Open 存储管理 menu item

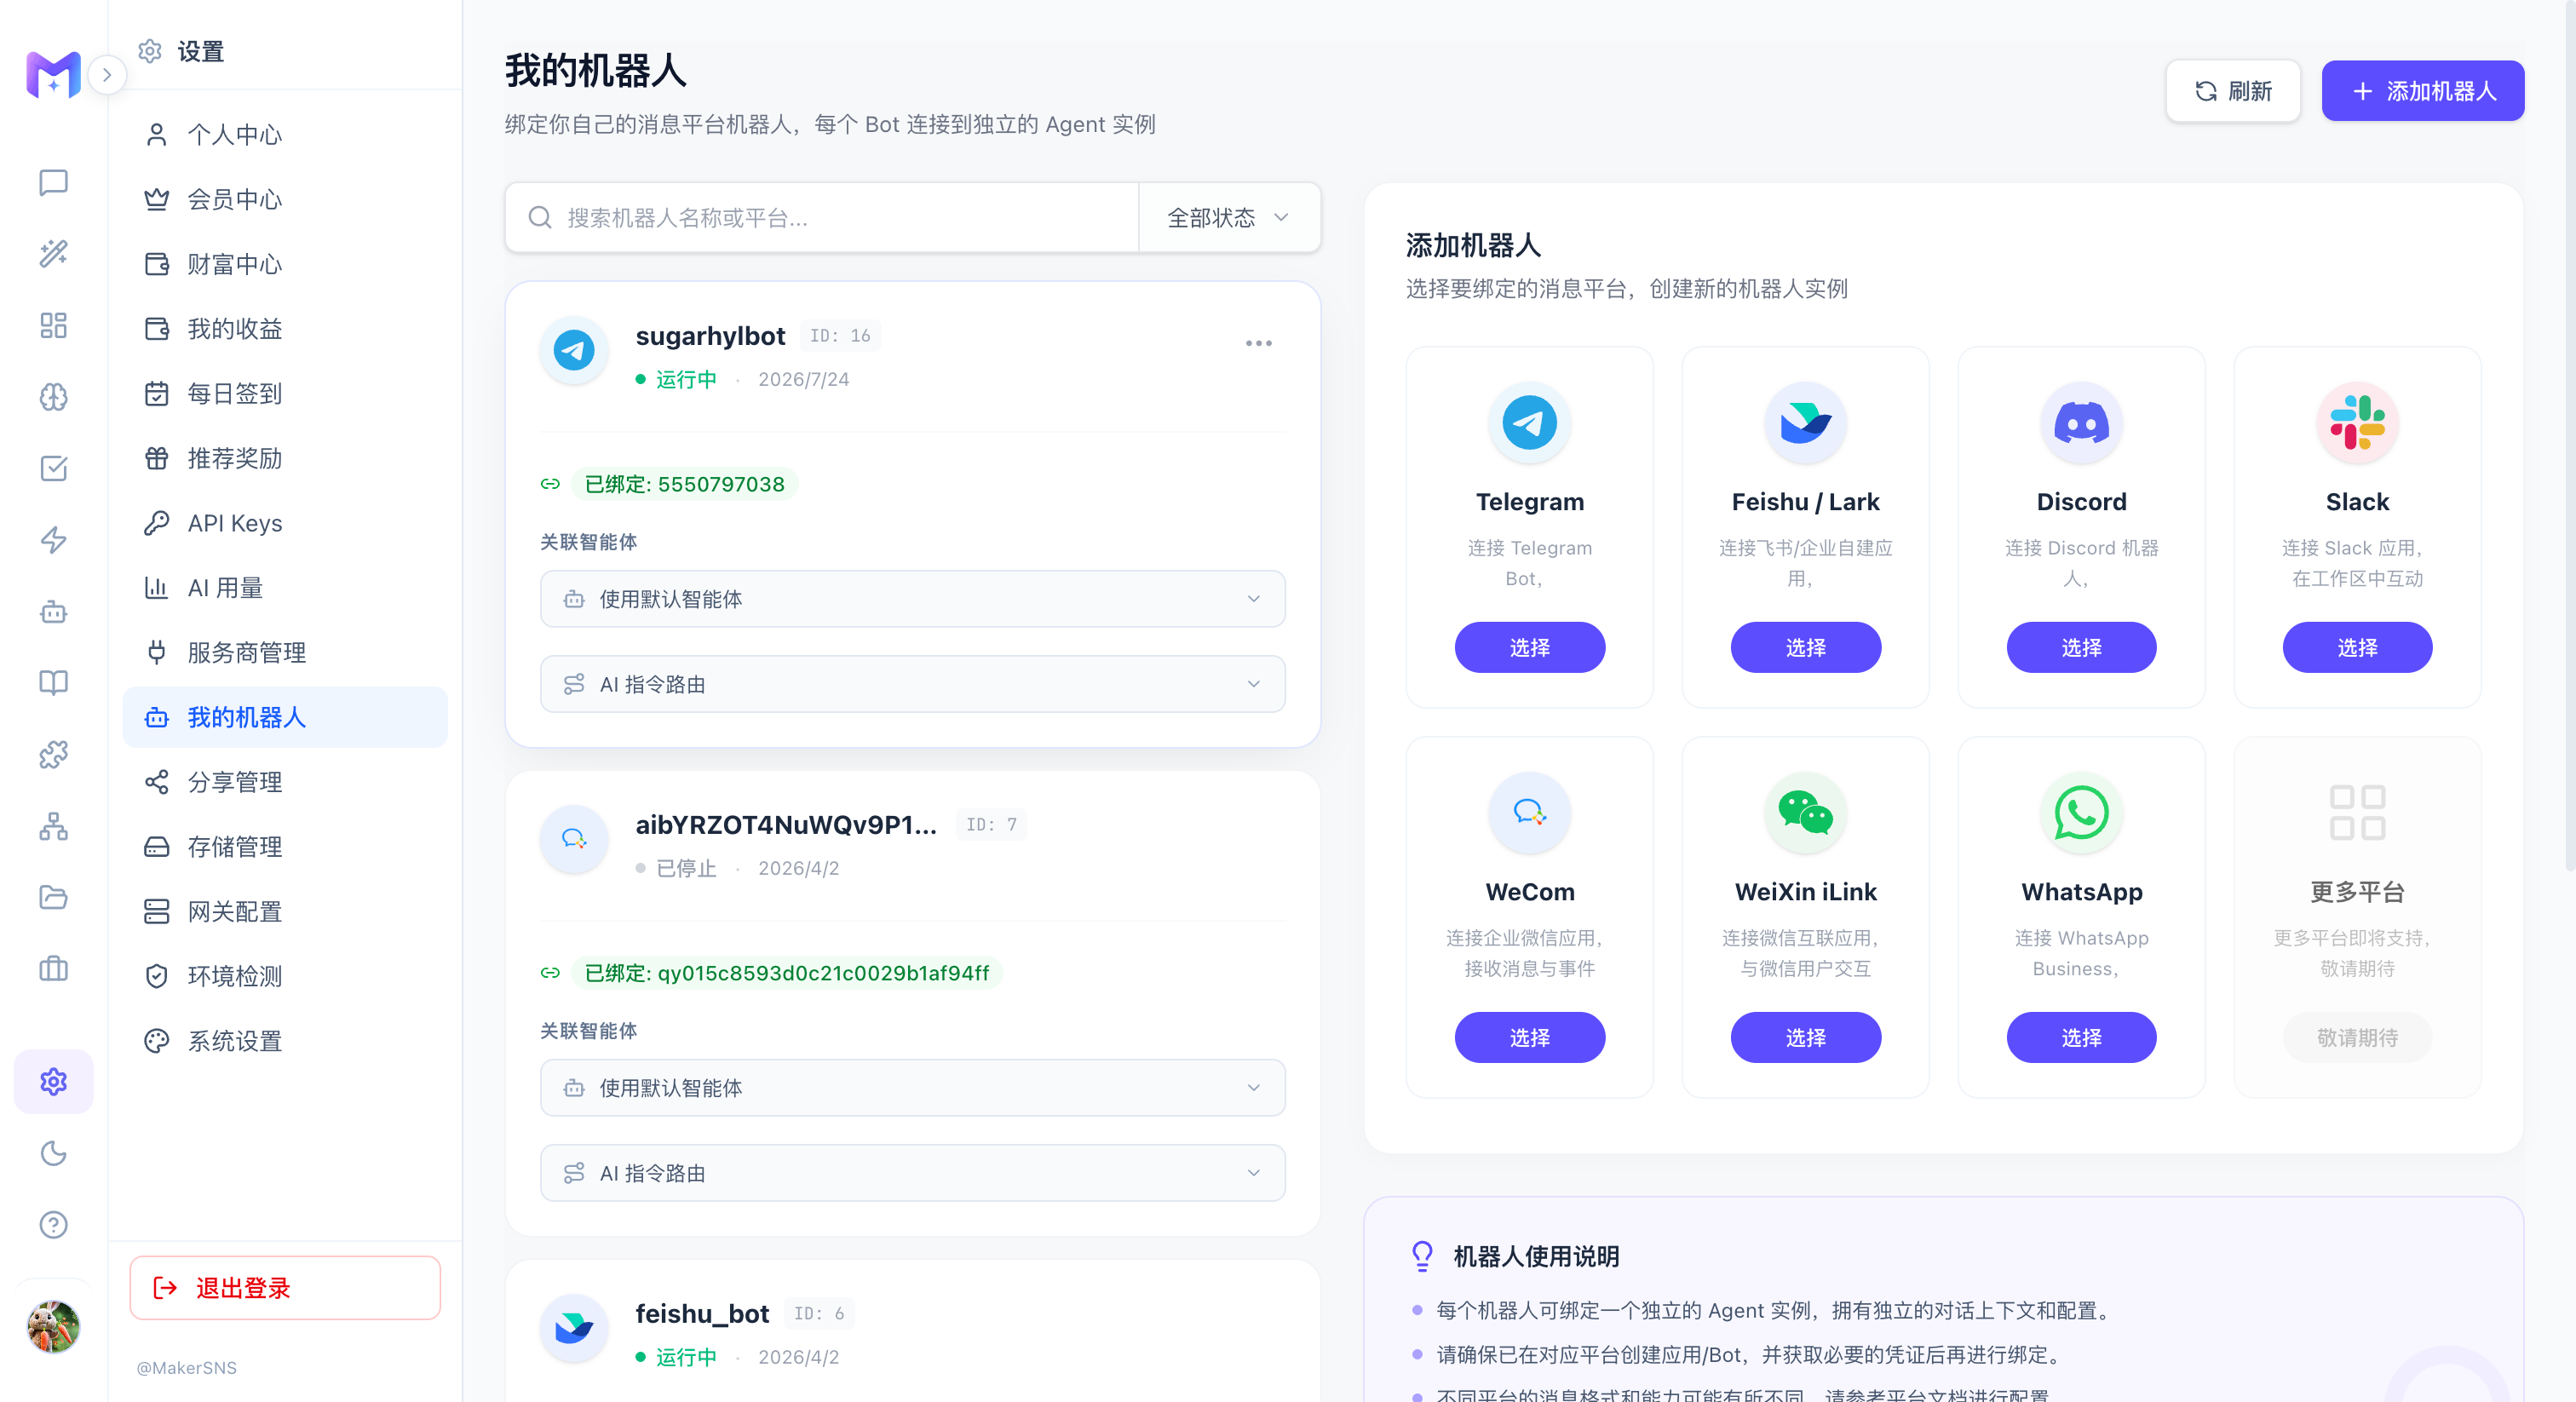(x=285, y=847)
